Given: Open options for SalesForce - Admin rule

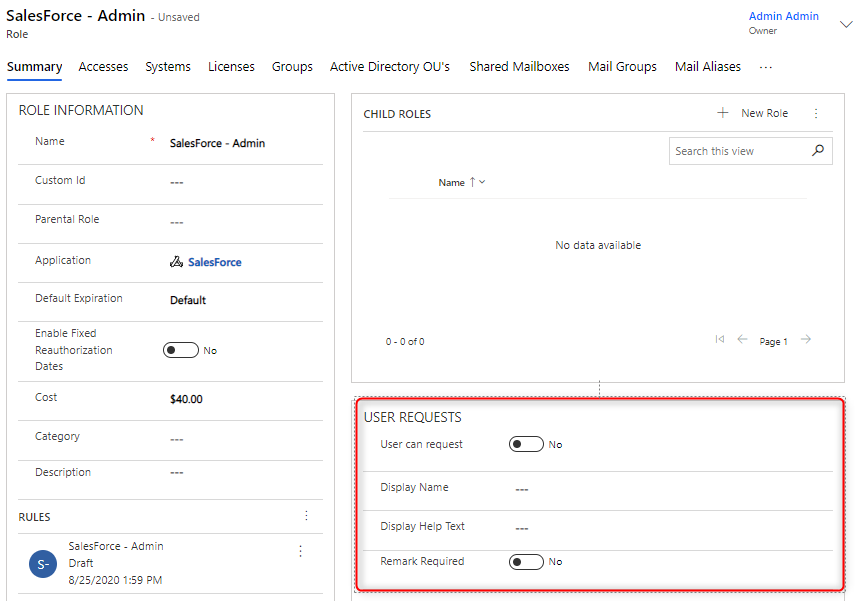Looking at the screenshot, I should [300, 551].
